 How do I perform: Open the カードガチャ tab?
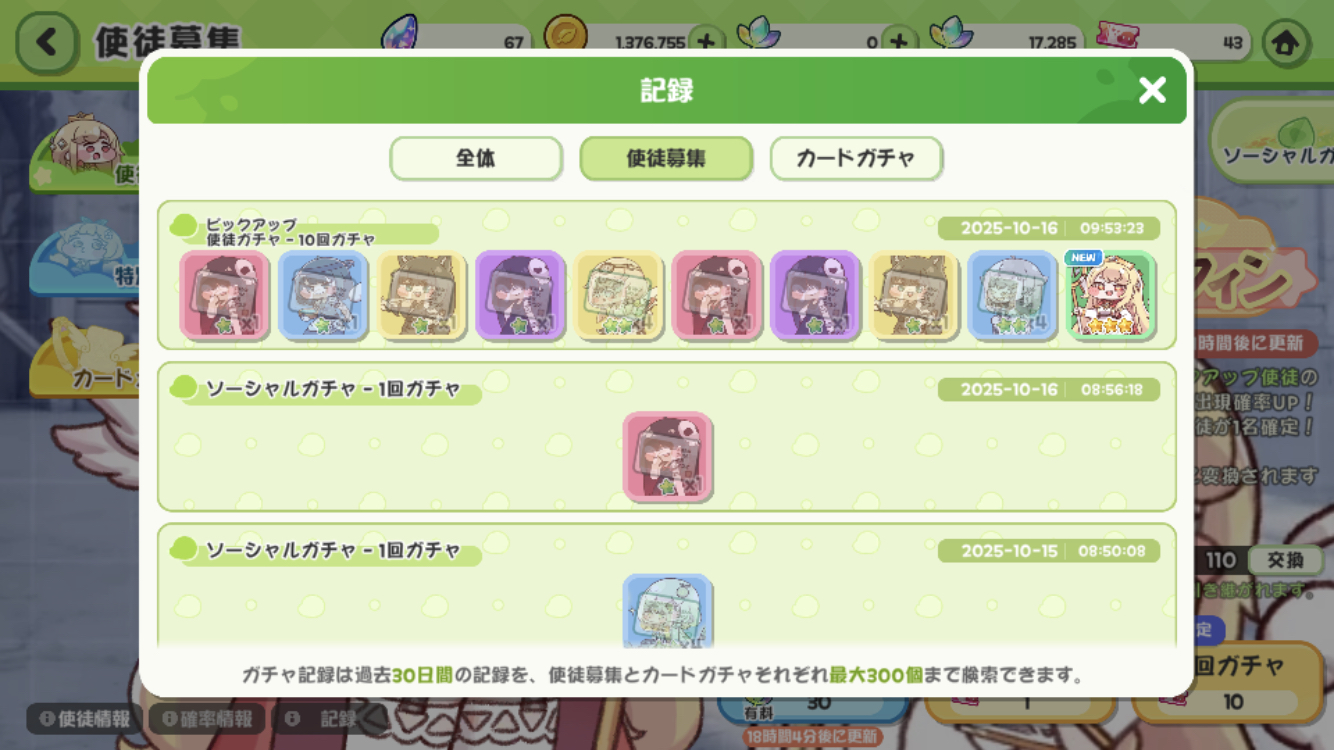pyautogui.click(x=856, y=158)
